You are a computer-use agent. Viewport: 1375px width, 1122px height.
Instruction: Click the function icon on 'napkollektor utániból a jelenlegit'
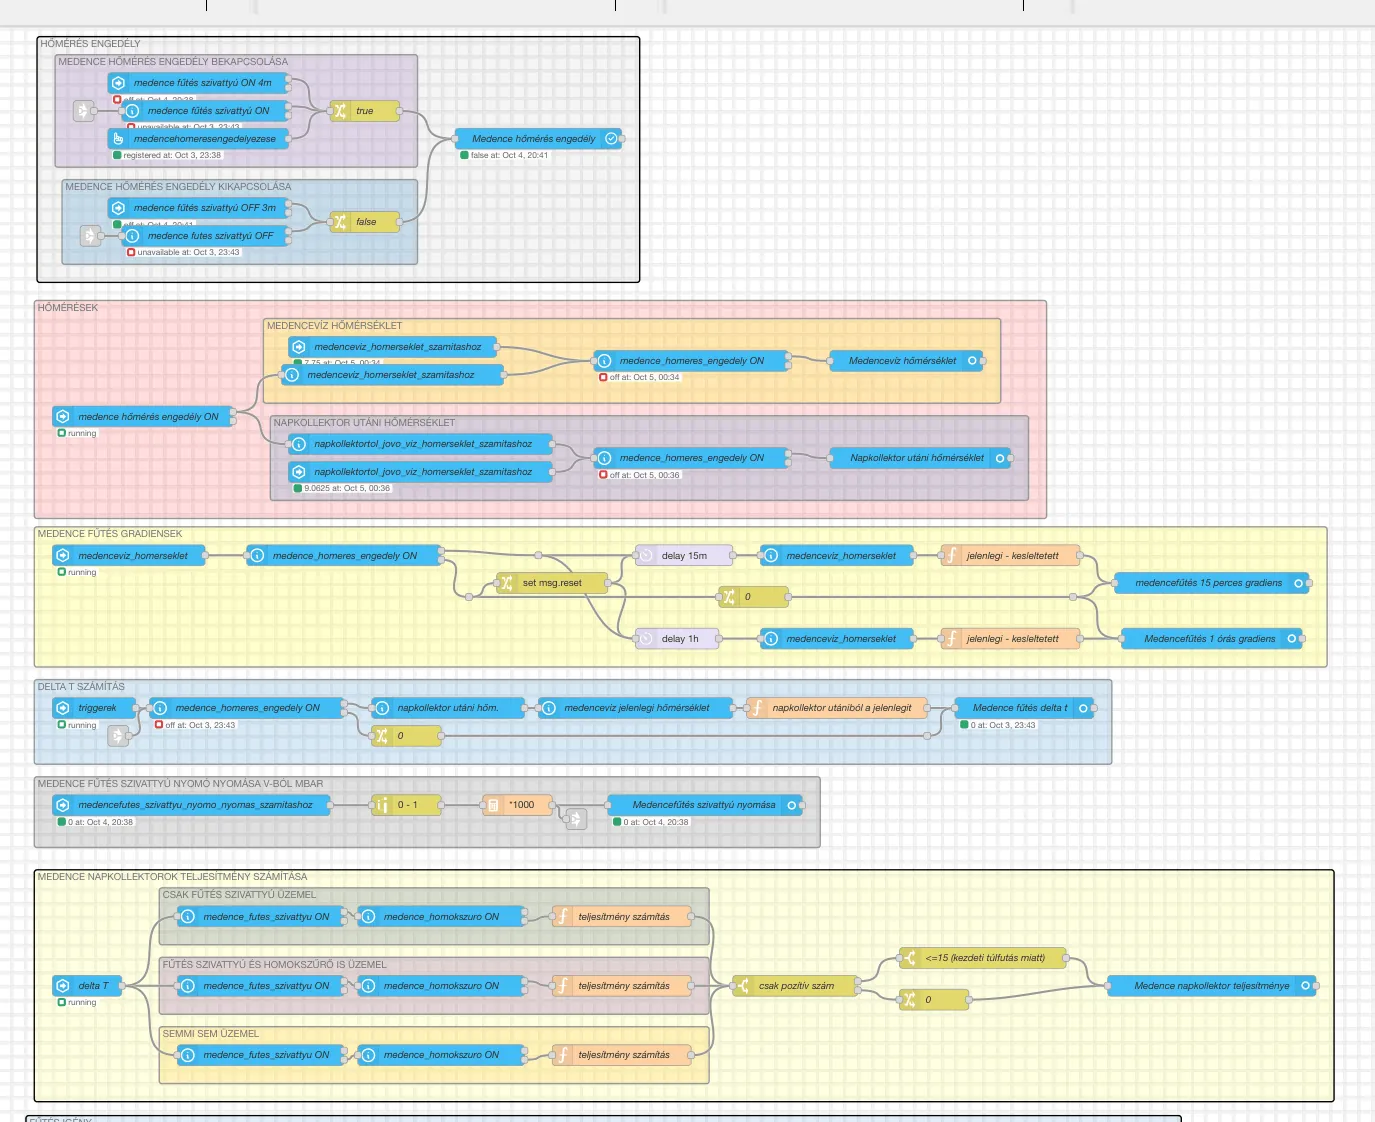click(757, 708)
